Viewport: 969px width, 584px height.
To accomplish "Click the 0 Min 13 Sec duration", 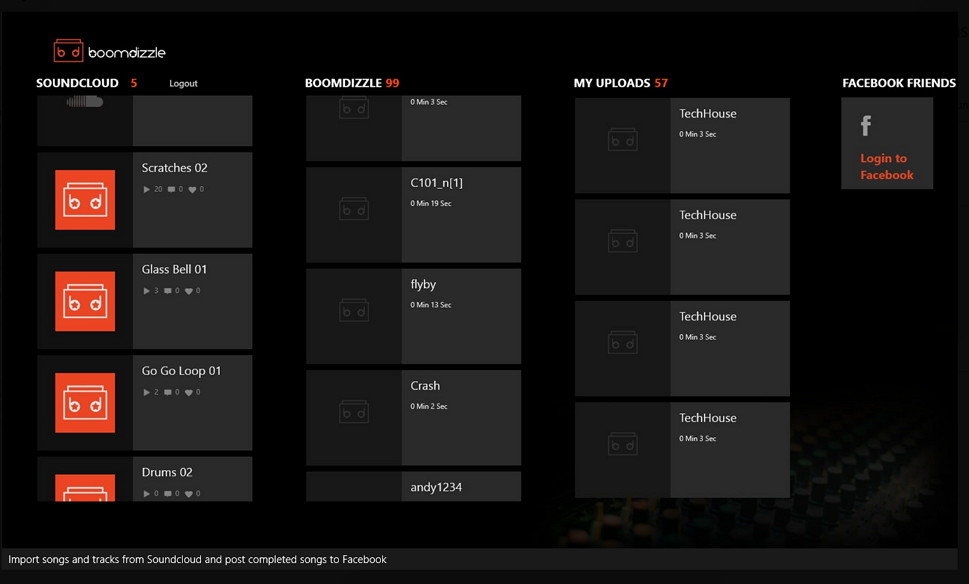I will (431, 305).
